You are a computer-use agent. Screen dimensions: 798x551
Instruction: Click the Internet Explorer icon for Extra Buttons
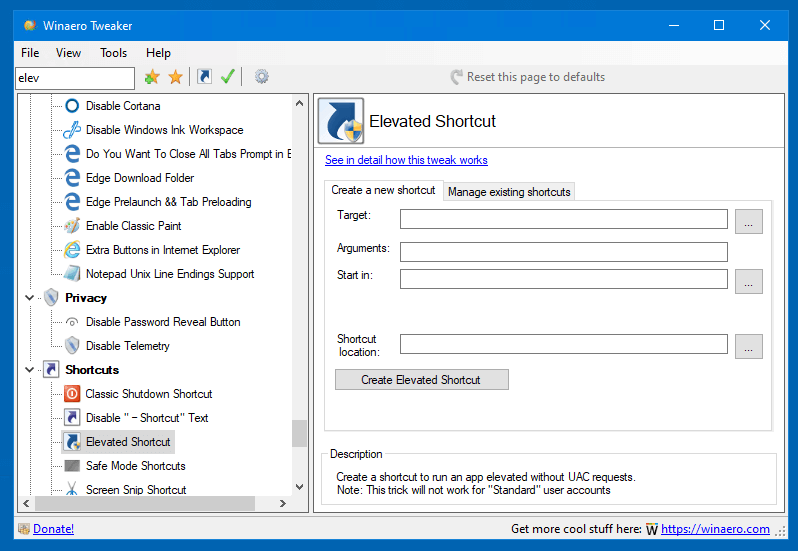72,249
